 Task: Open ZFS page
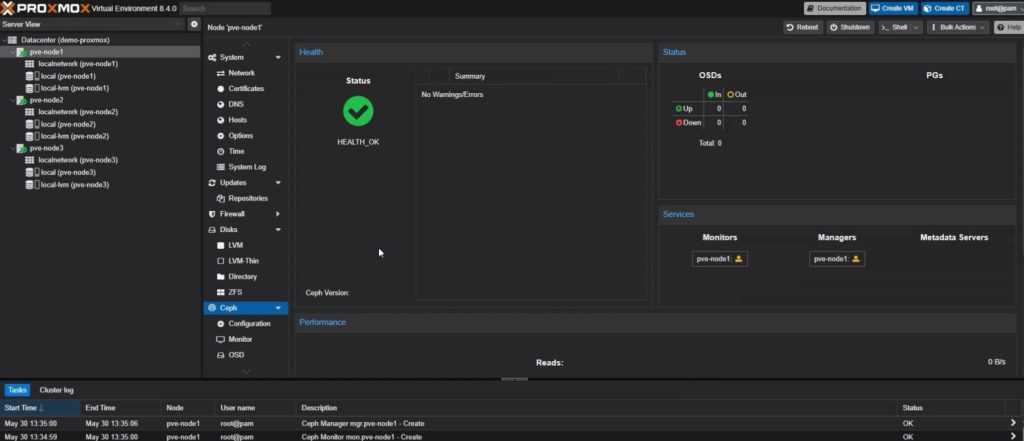(235, 293)
